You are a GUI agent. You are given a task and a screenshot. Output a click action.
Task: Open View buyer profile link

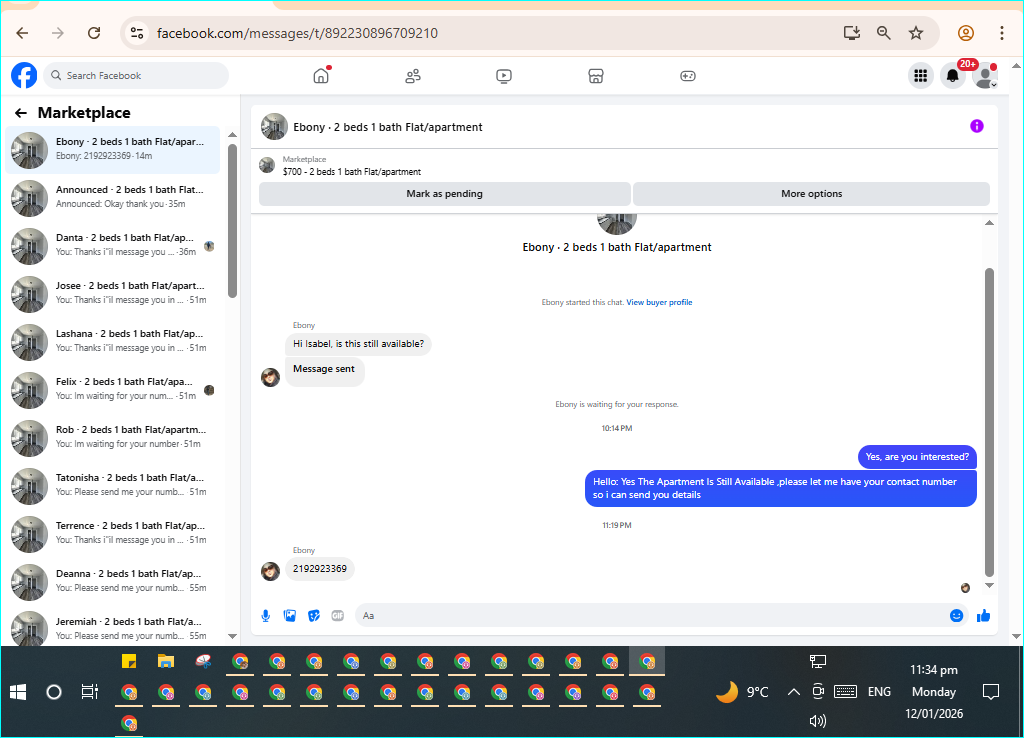point(659,302)
